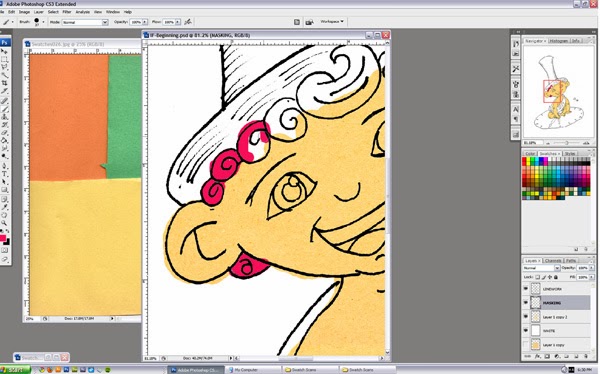Open layer blending mode dropdown
This screenshot has width=600, height=374.
pyautogui.click(x=541, y=268)
